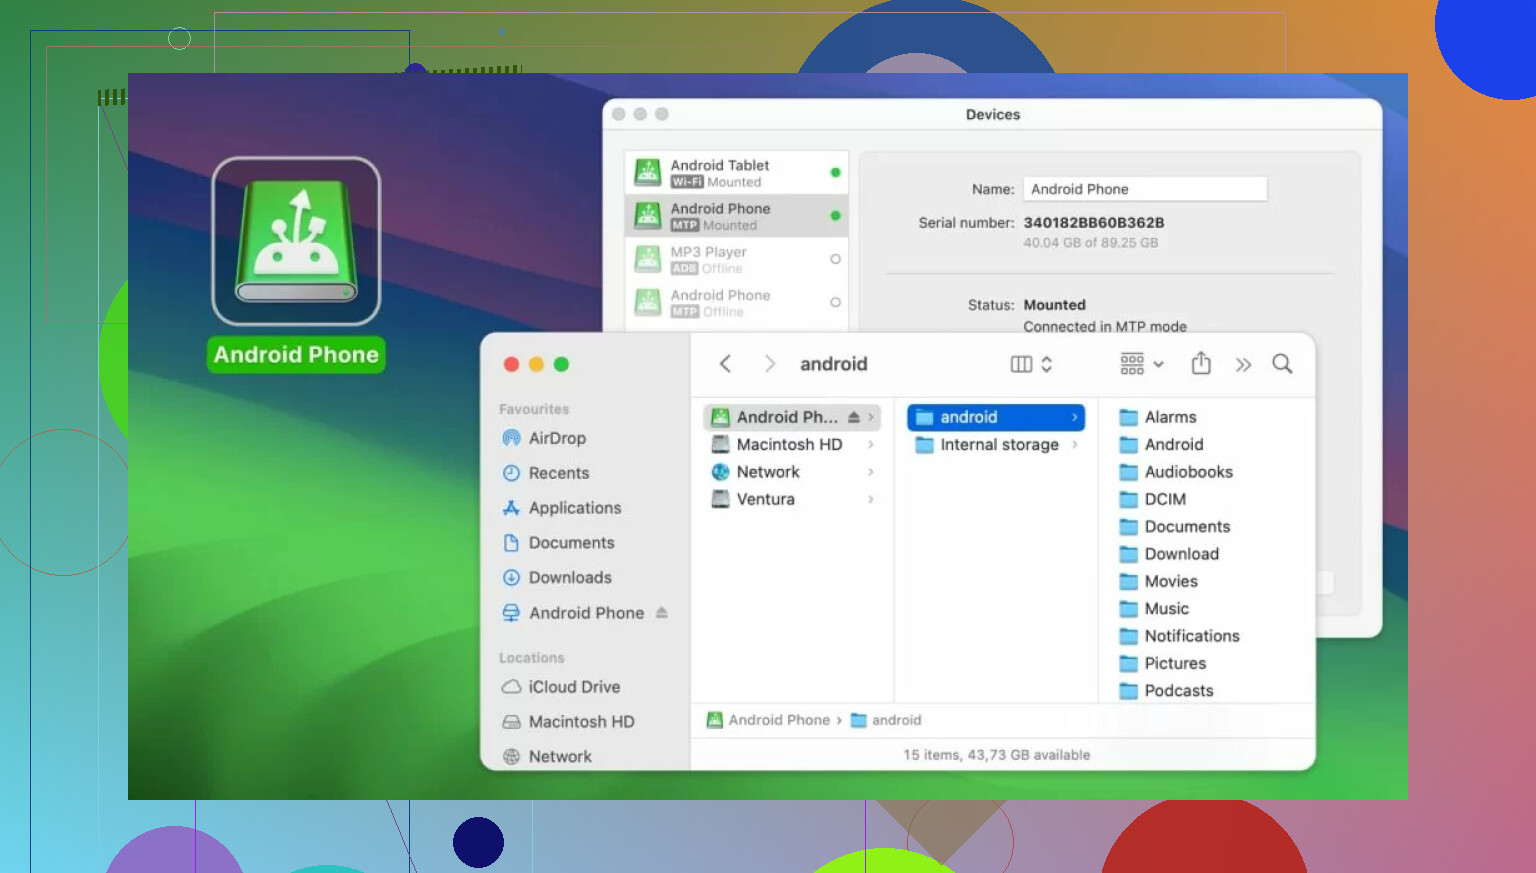Click android in the Finder path bar
This screenshot has height=873, width=1536.
[x=886, y=720]
